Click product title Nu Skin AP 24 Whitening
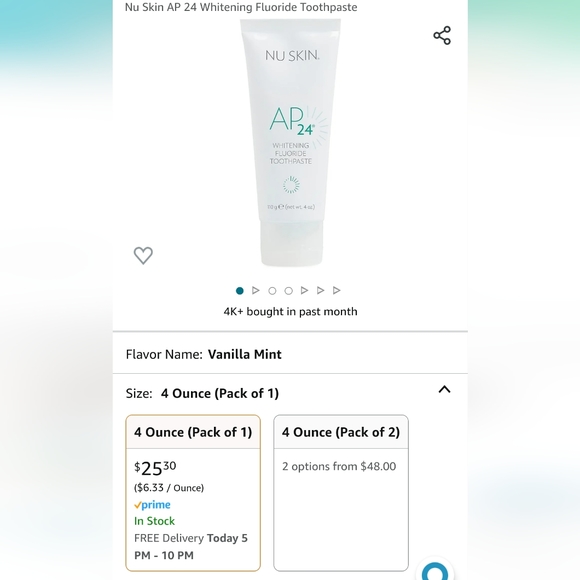580x580 pixels. pos(241,7)
